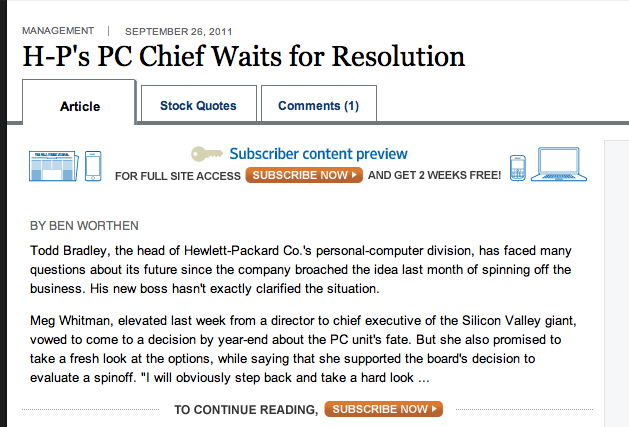The width and height of the screenshot is (629, 427).
Task: Click the And Get 2 Weeks Free text
Action: point(434,175)
